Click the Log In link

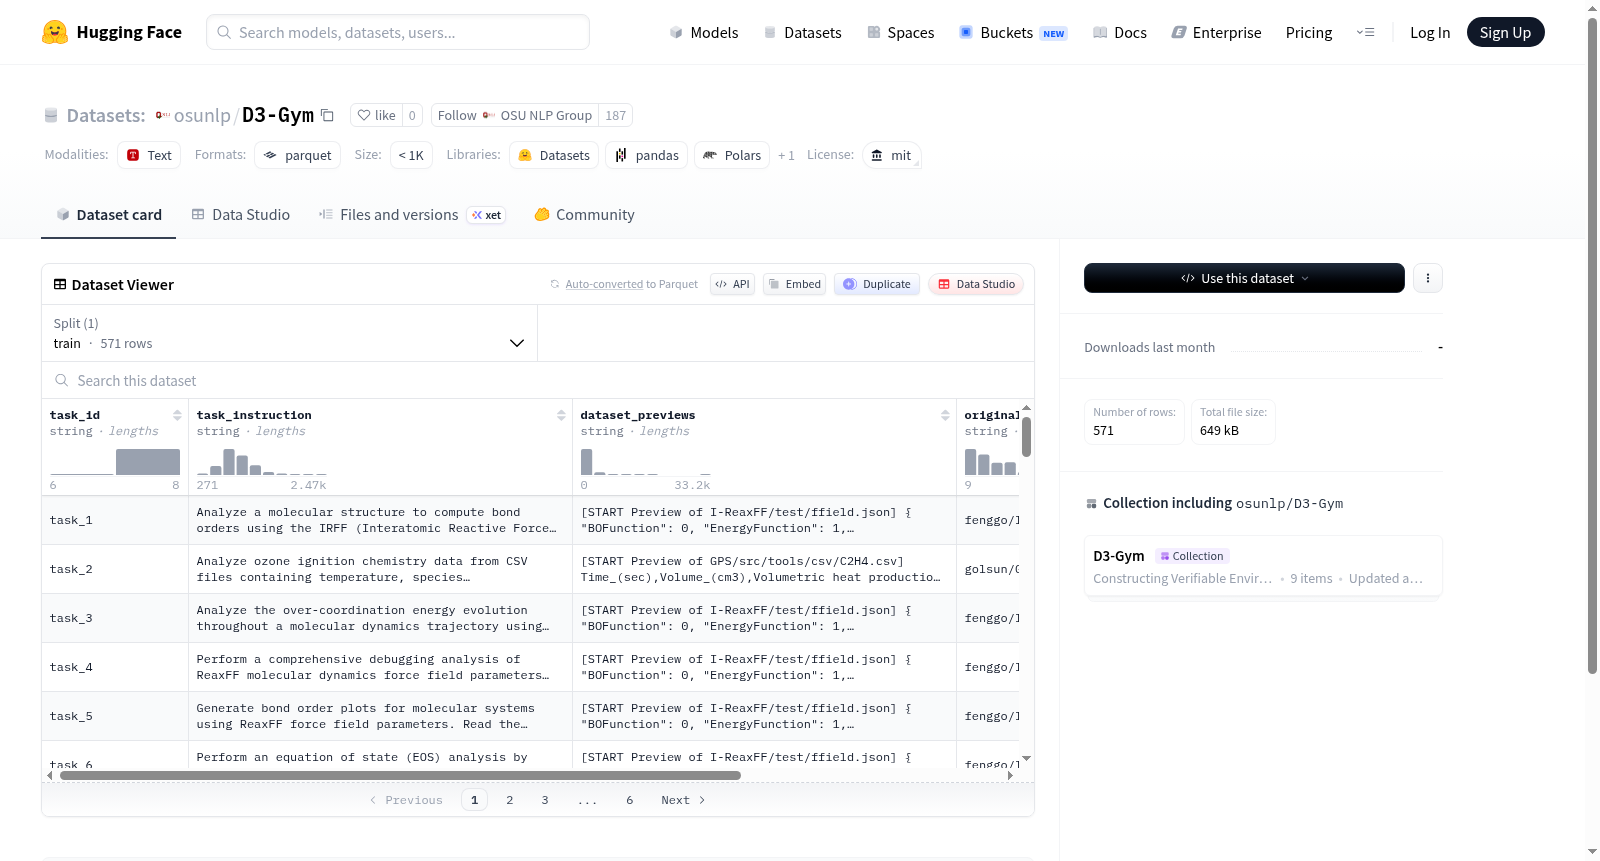[x=1430, y=32]
